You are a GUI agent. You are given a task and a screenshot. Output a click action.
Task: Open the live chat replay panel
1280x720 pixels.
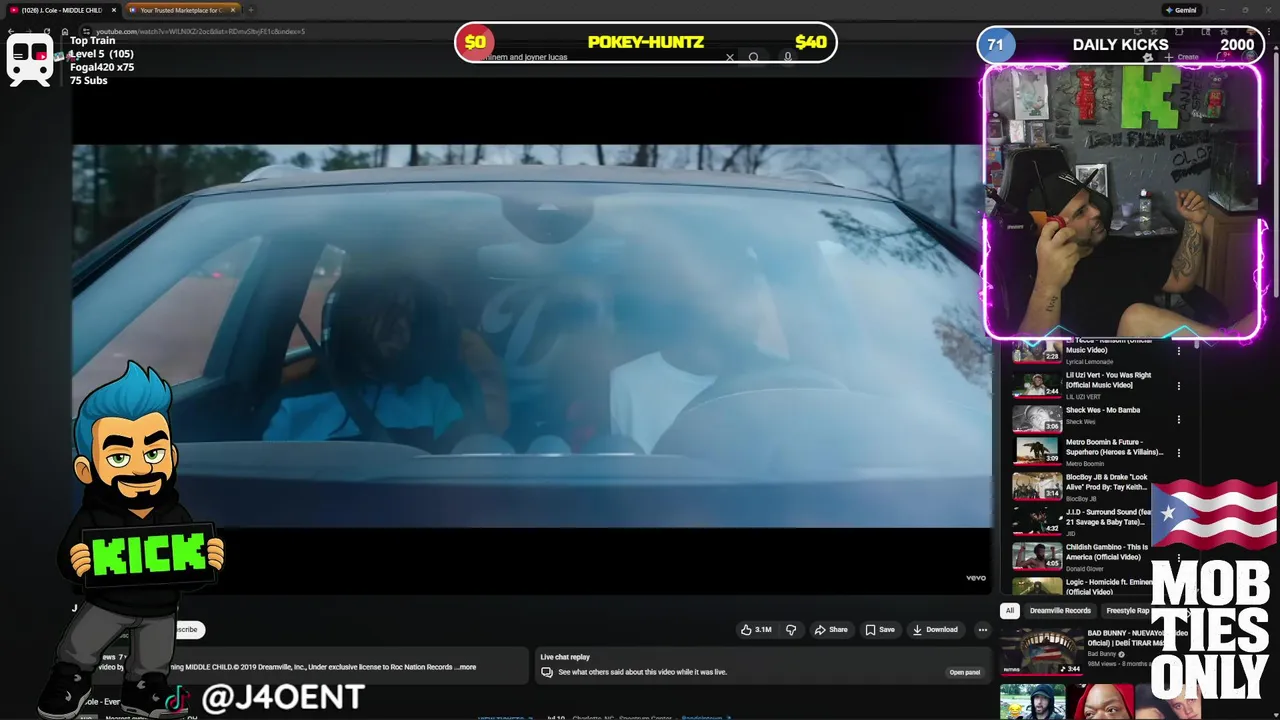pos(964,672)
